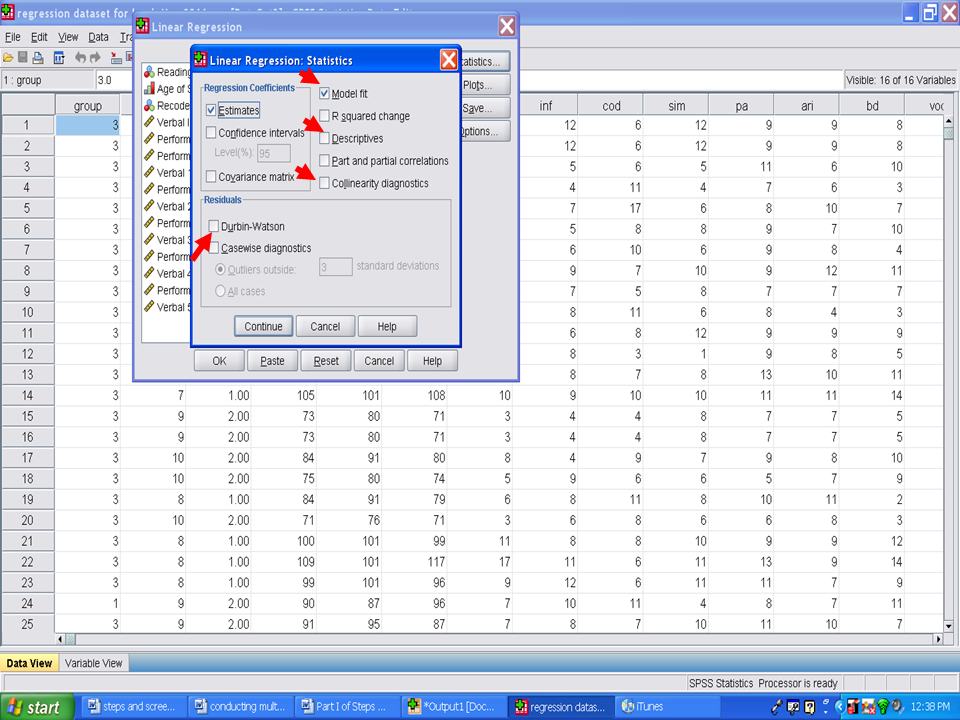
Task: Click the Reset button in Linear Regression
Action: click(x=326, y=361)
